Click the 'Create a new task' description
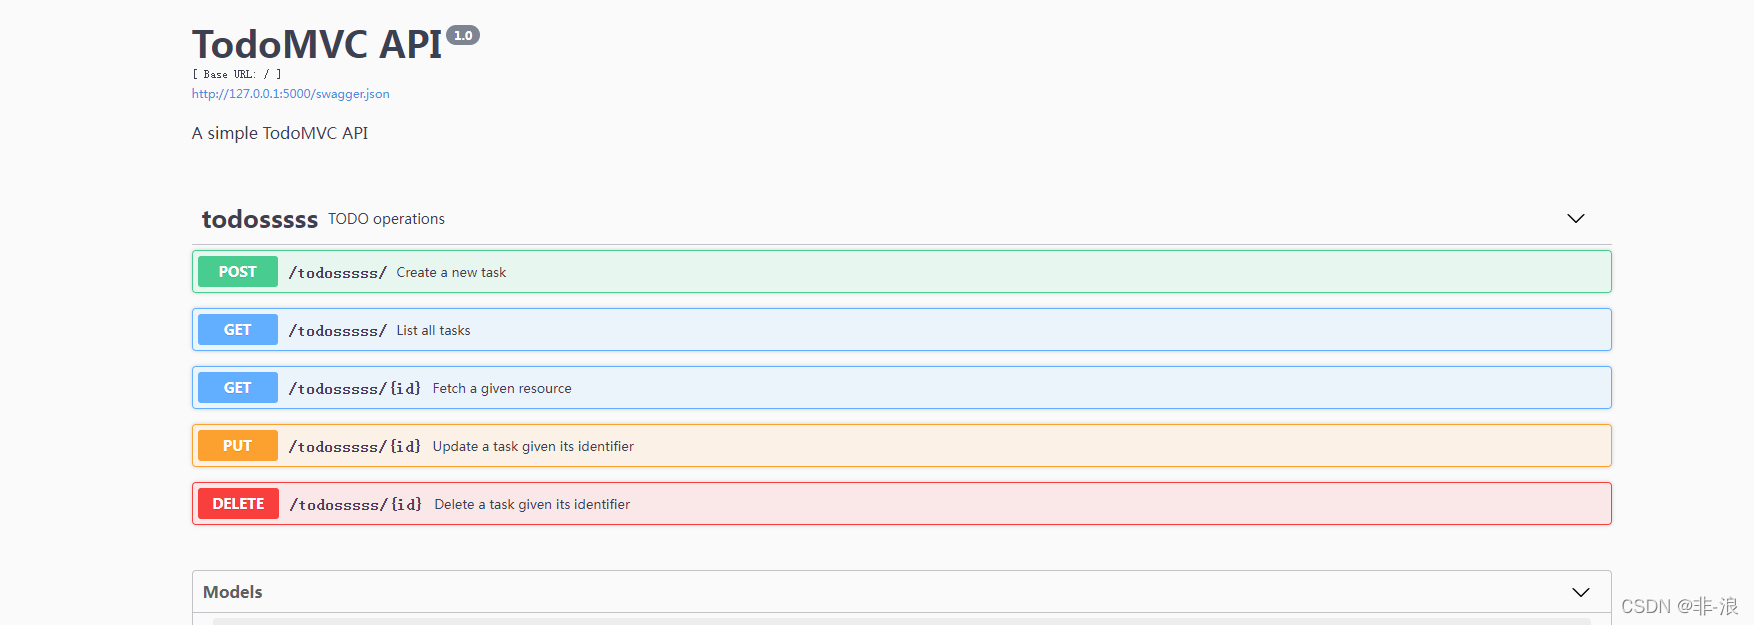 point(451,272)
